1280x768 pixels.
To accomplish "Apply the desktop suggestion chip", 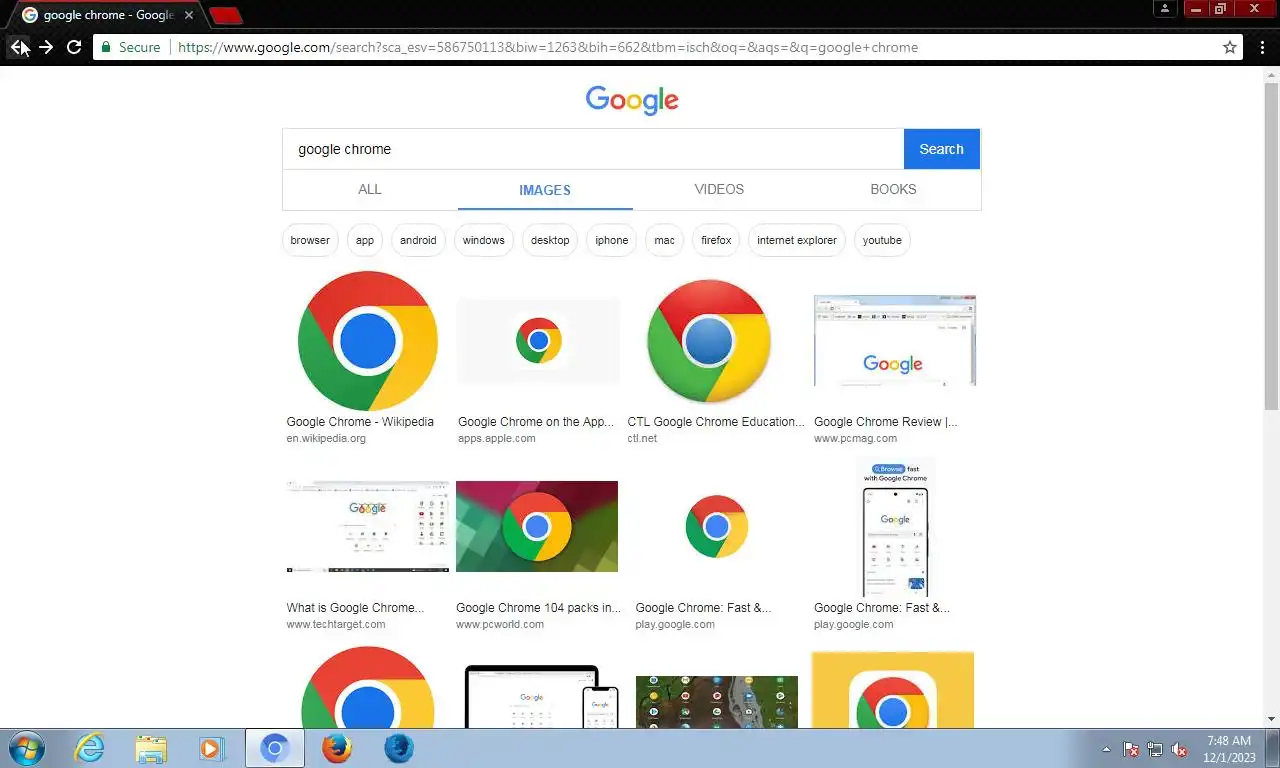I will 550,240.
